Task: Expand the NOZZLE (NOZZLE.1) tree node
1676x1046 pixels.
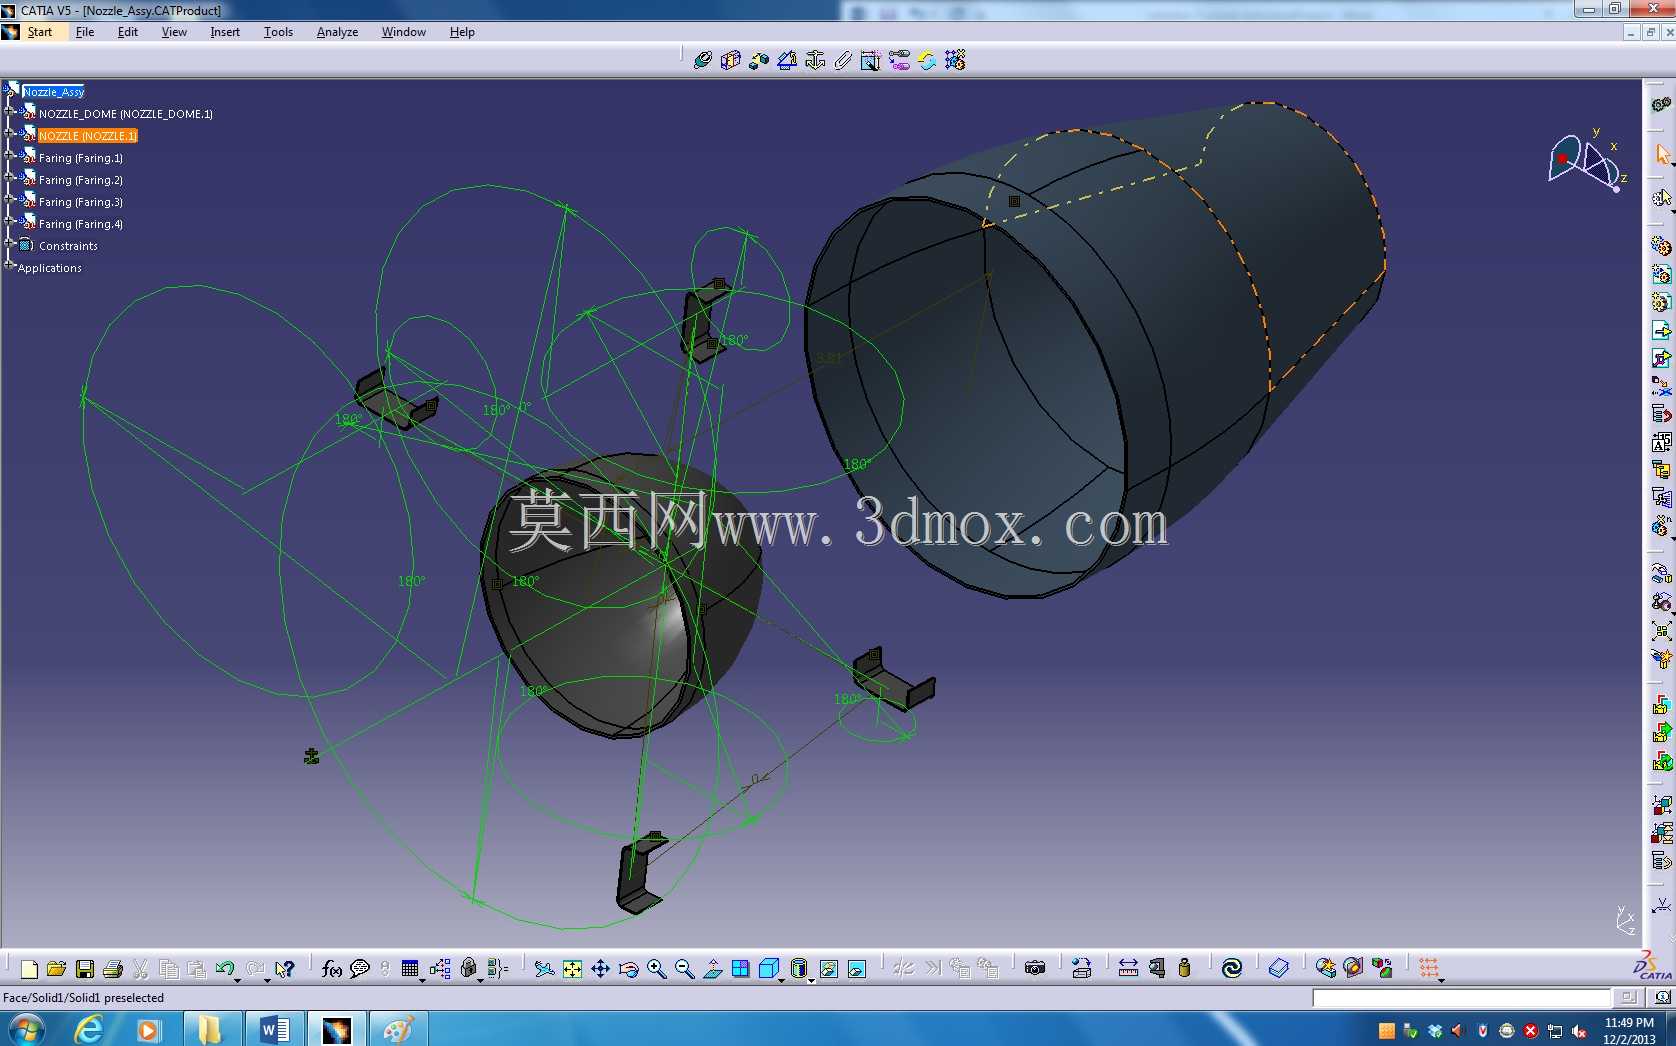Action: 10,133
